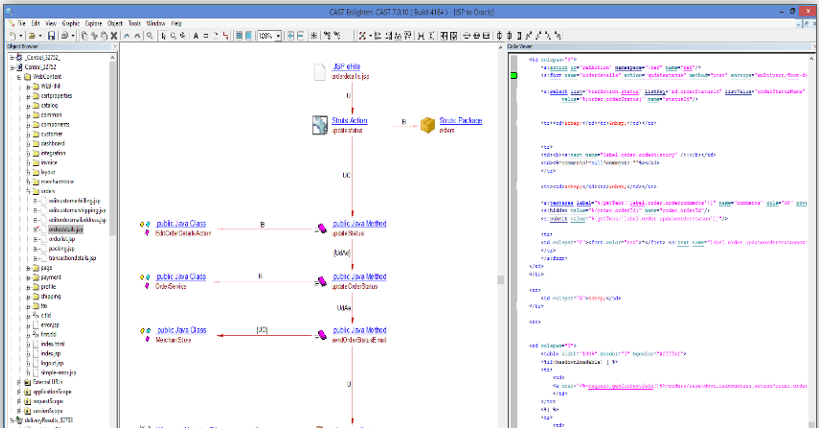The width and height of the screenshot is (819, 428).
Task: Click the Struts Package link
Action: tap(461, 121)
